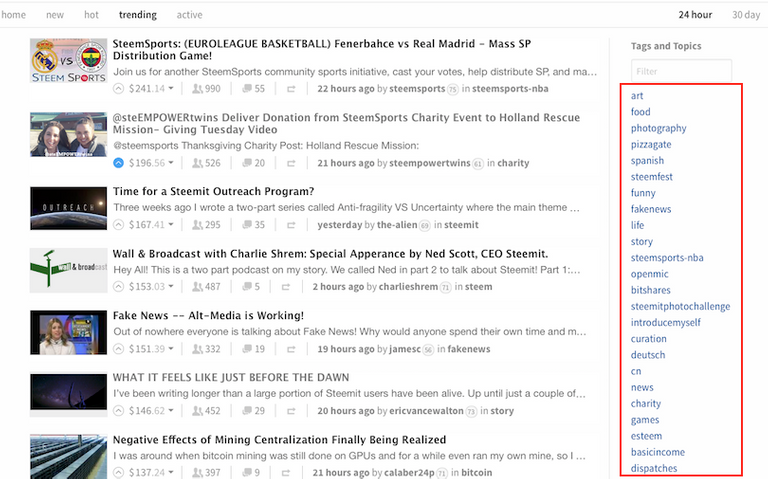The height and width of the screenshot is (479, 768).
Task: Open the 19 comments on Fake News post
Action: pyautogui.click(x=254, y=349)
